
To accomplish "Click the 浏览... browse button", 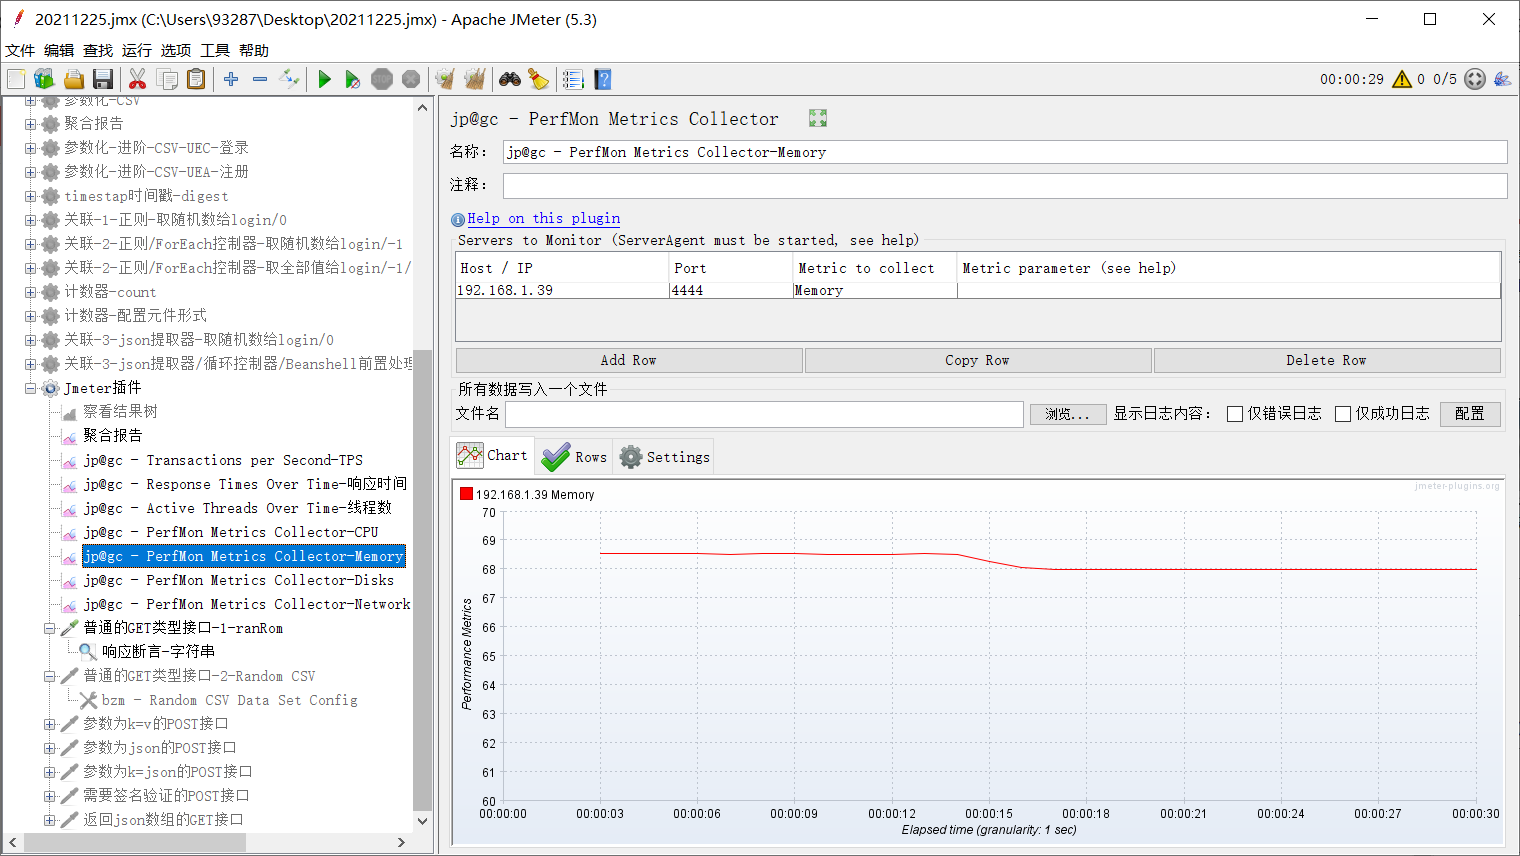I will tap(1068, 414).
